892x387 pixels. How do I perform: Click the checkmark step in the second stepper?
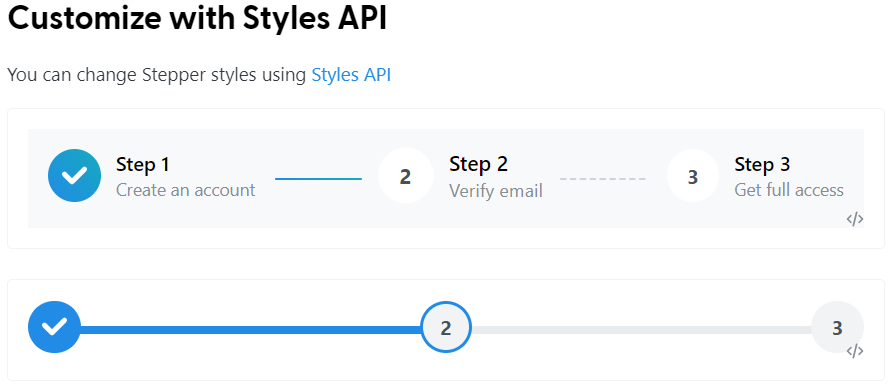(x=55, y=327)
